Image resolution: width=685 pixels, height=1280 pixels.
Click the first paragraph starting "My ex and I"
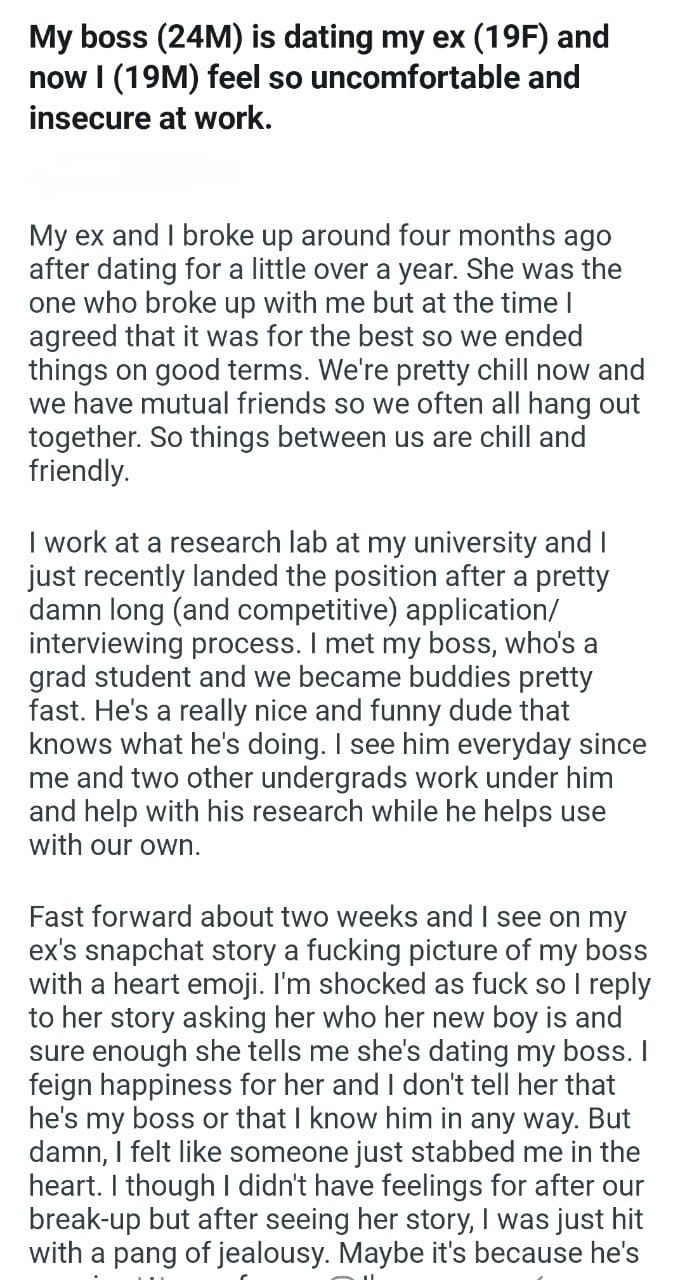[336, 353]
